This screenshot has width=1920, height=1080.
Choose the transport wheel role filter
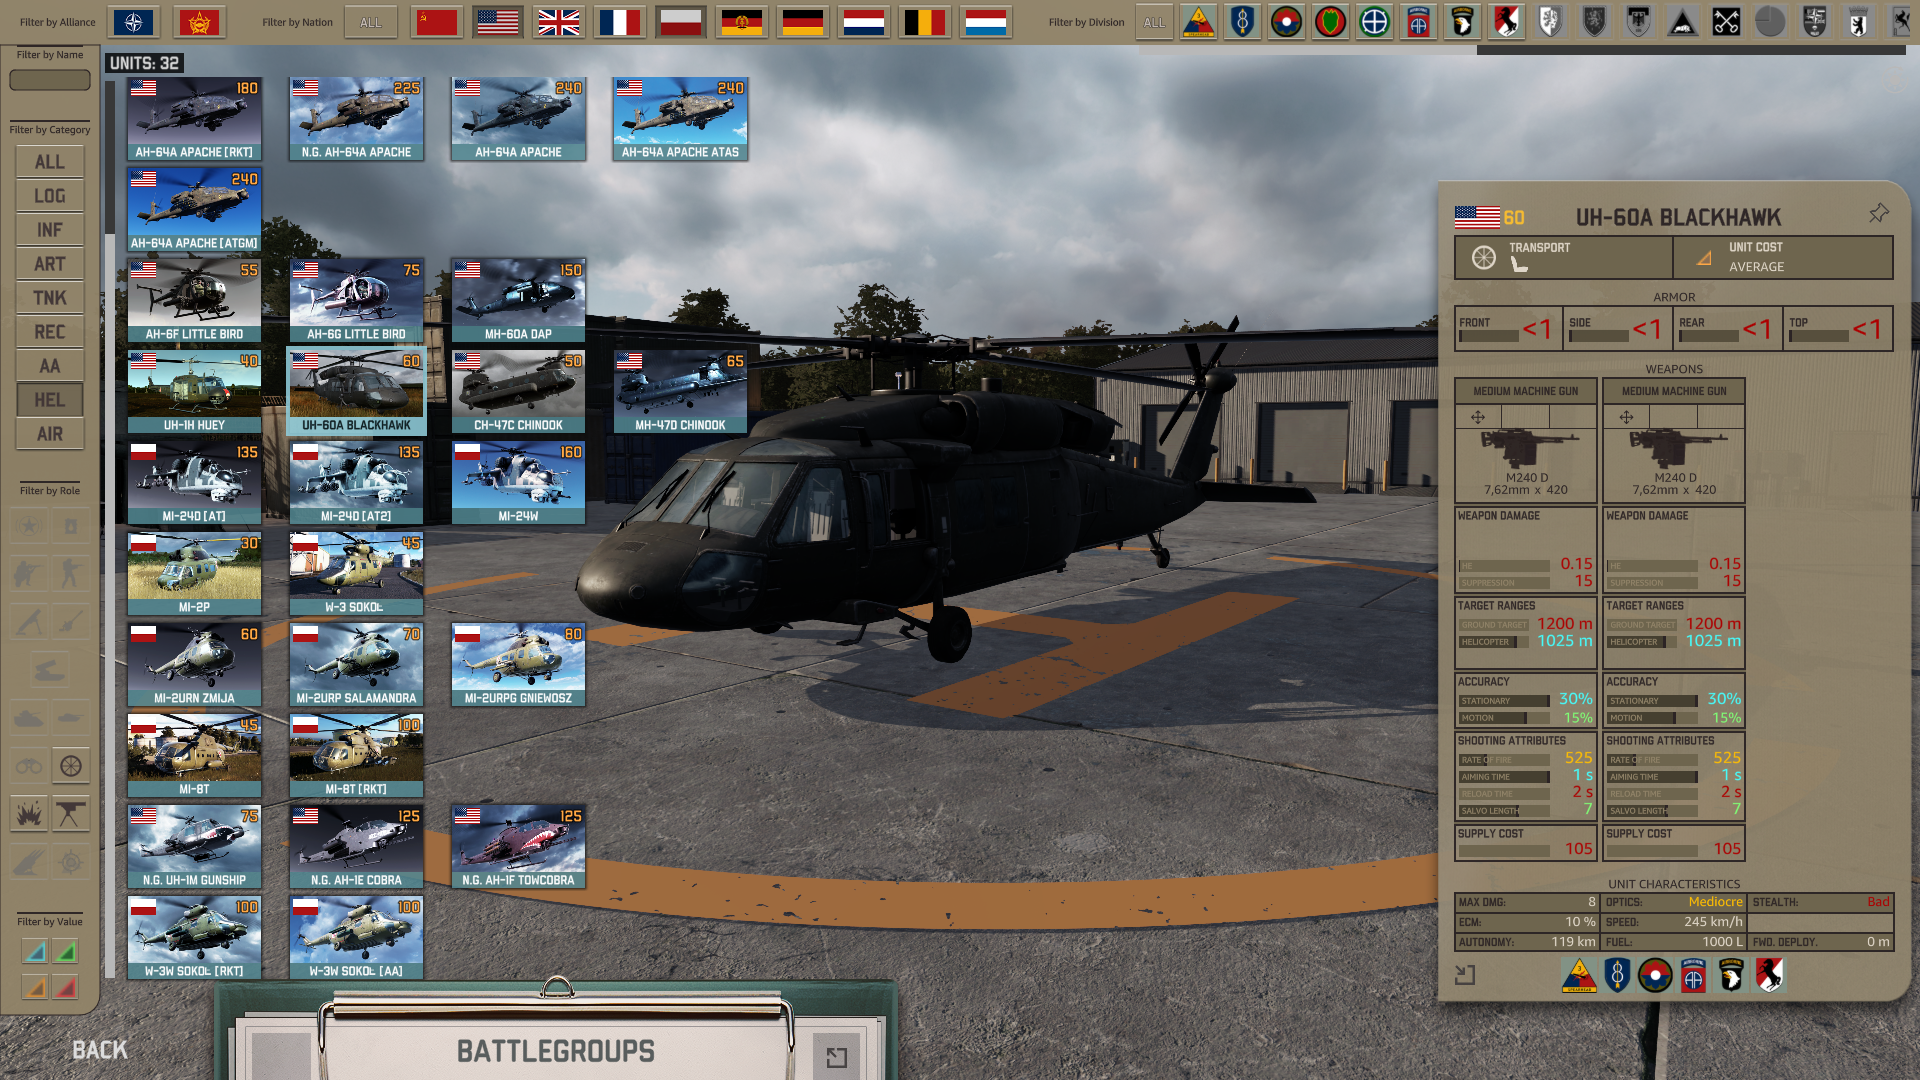[x=70, y=766]
